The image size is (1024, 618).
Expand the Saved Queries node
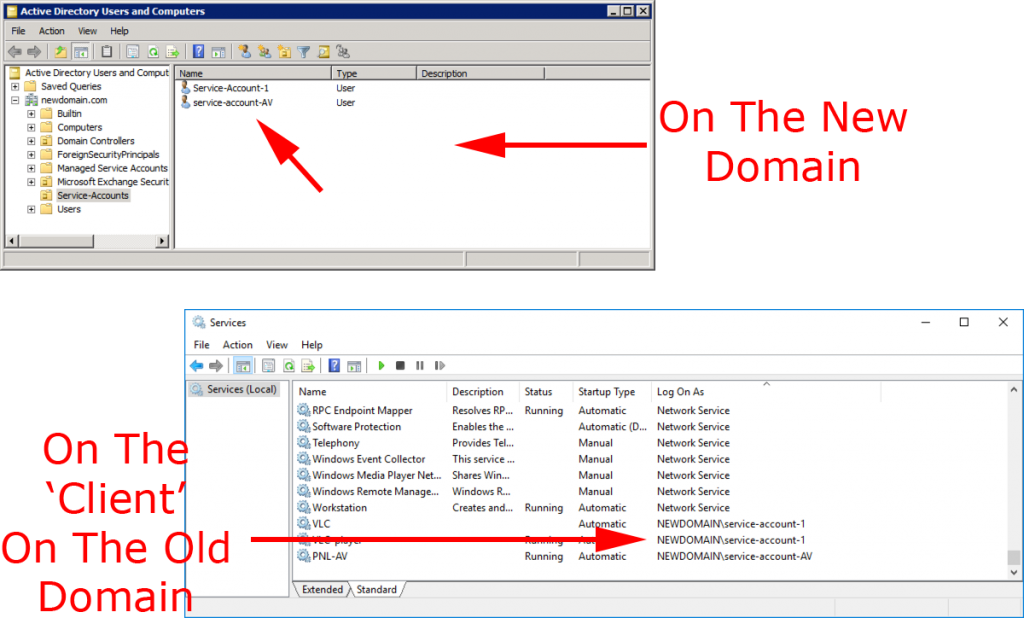point(15,86)
